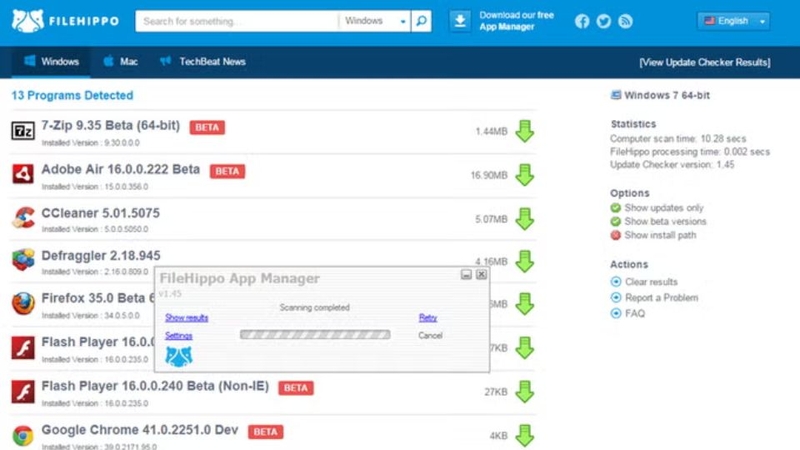Click the FileHippo logo
800x450 pixels.
(x=65, y=21)
